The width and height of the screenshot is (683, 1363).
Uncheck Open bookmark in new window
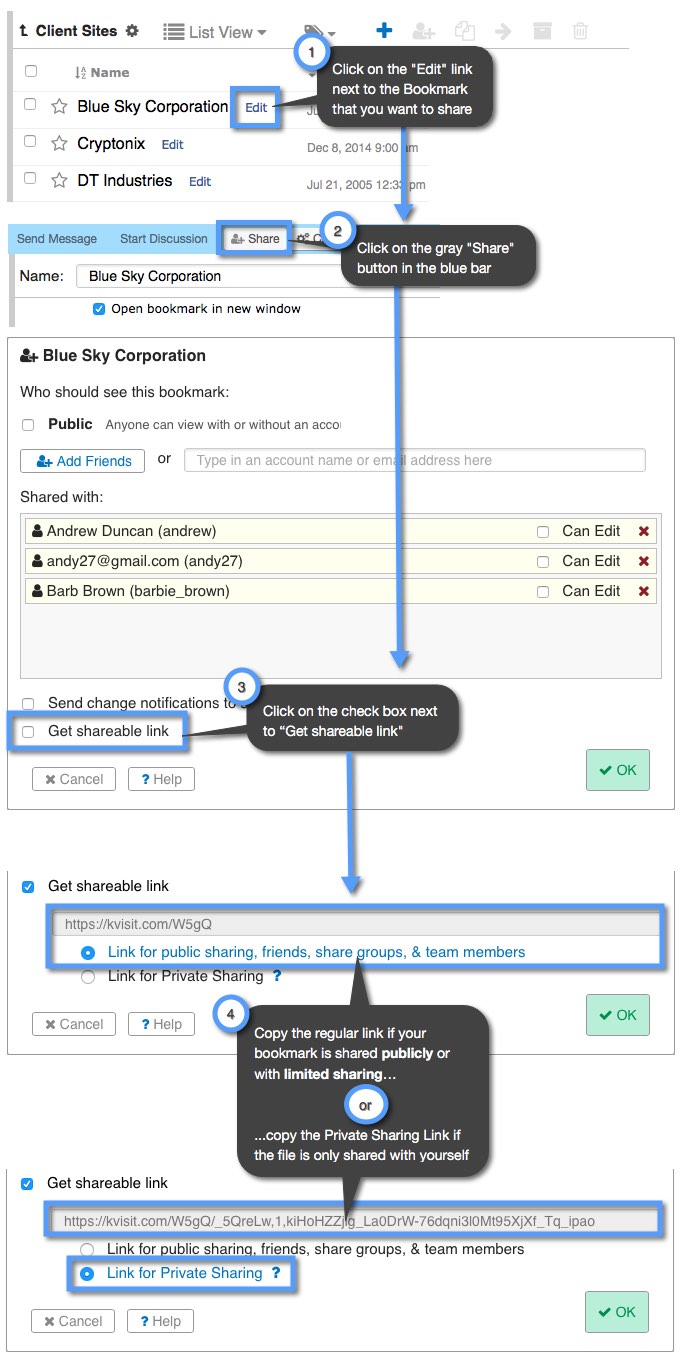coord(99,309)
